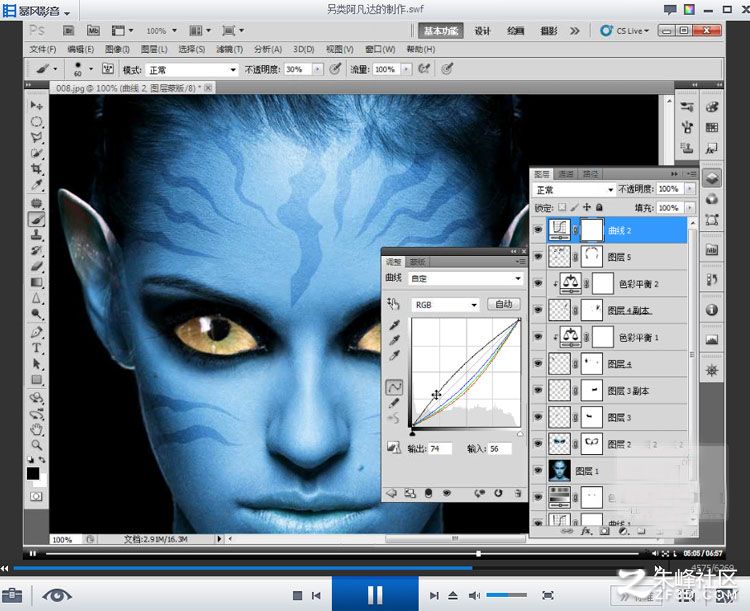Viewport: 750px width, 611px height.
Task: Pick the black point eyedropper in Curves
Action: point(394,325)
